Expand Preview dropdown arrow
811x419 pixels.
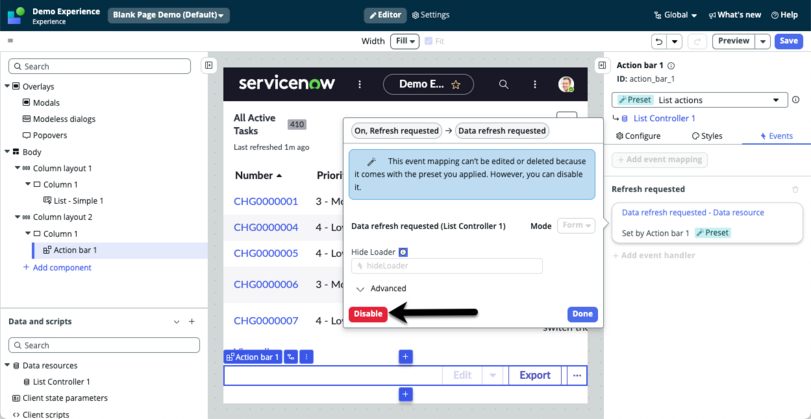tap(763, 41)
